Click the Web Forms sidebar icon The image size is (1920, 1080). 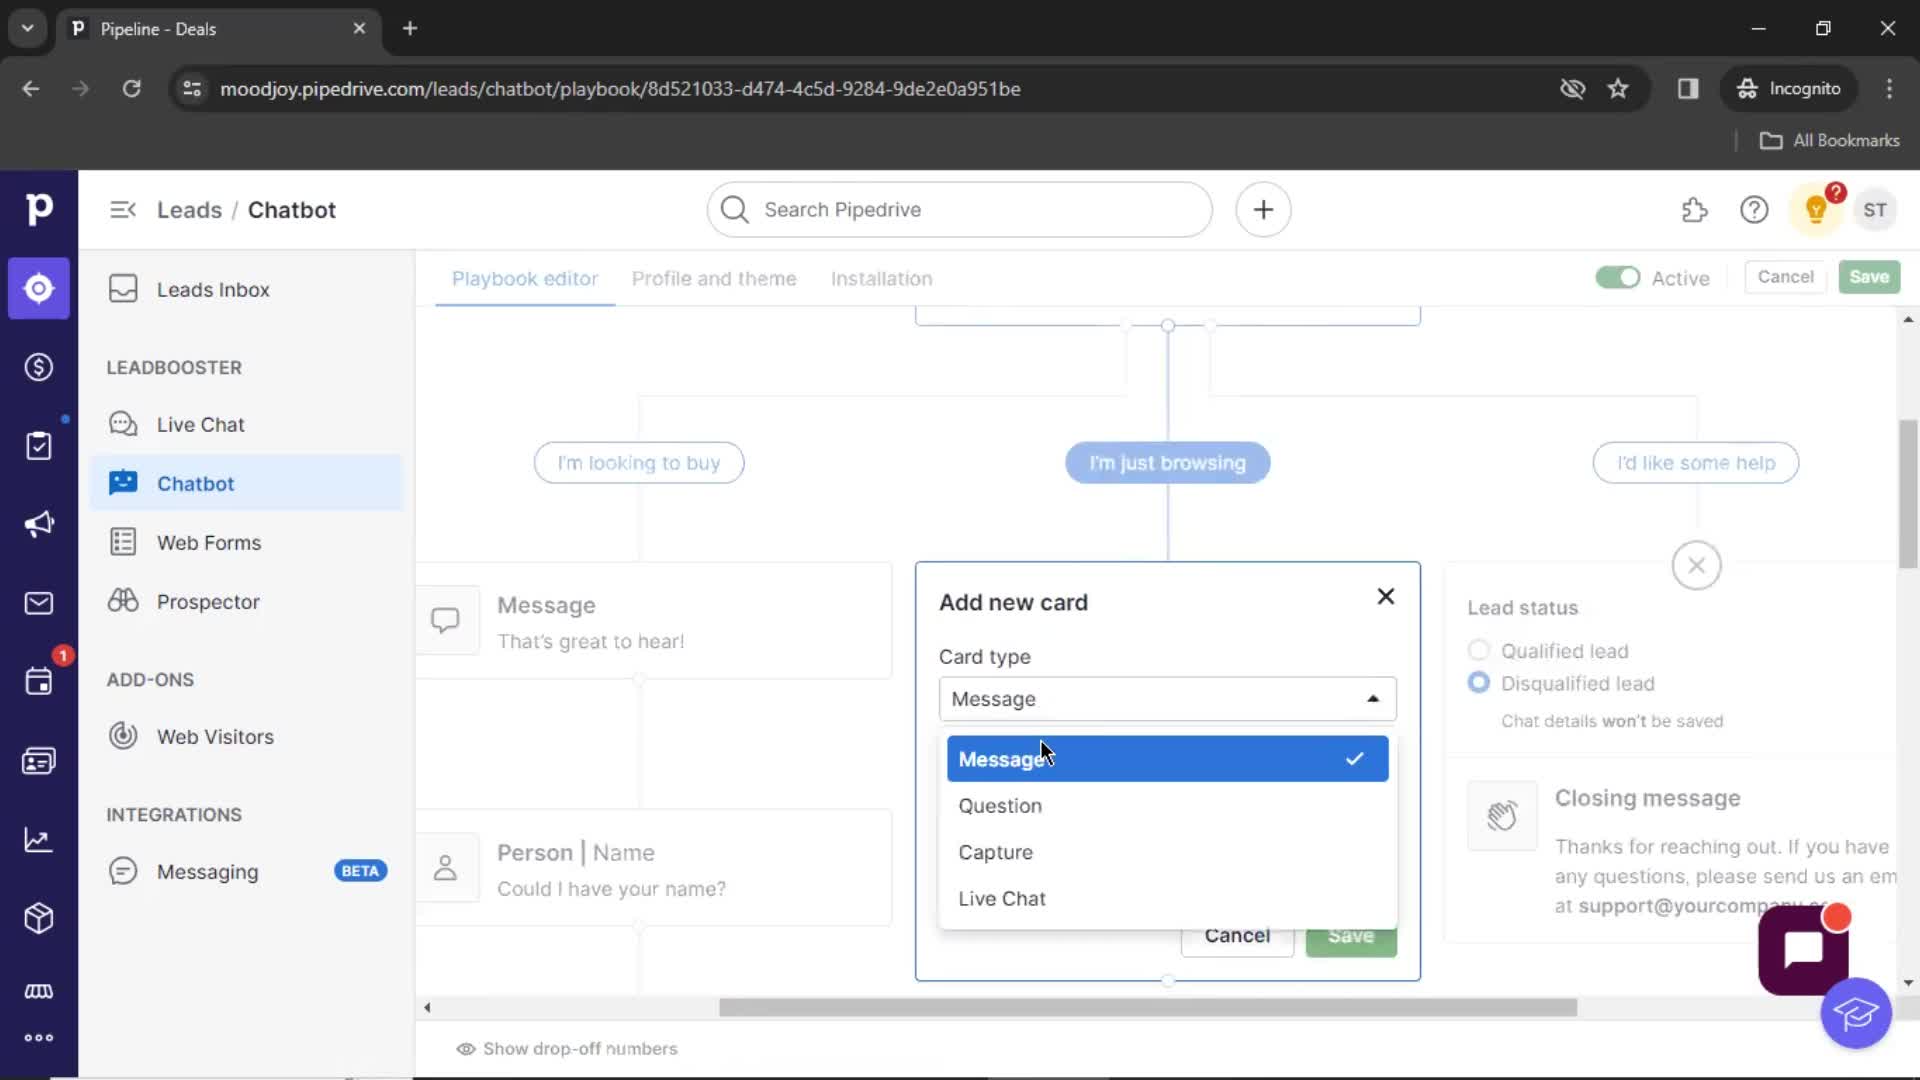coord(123,542)
